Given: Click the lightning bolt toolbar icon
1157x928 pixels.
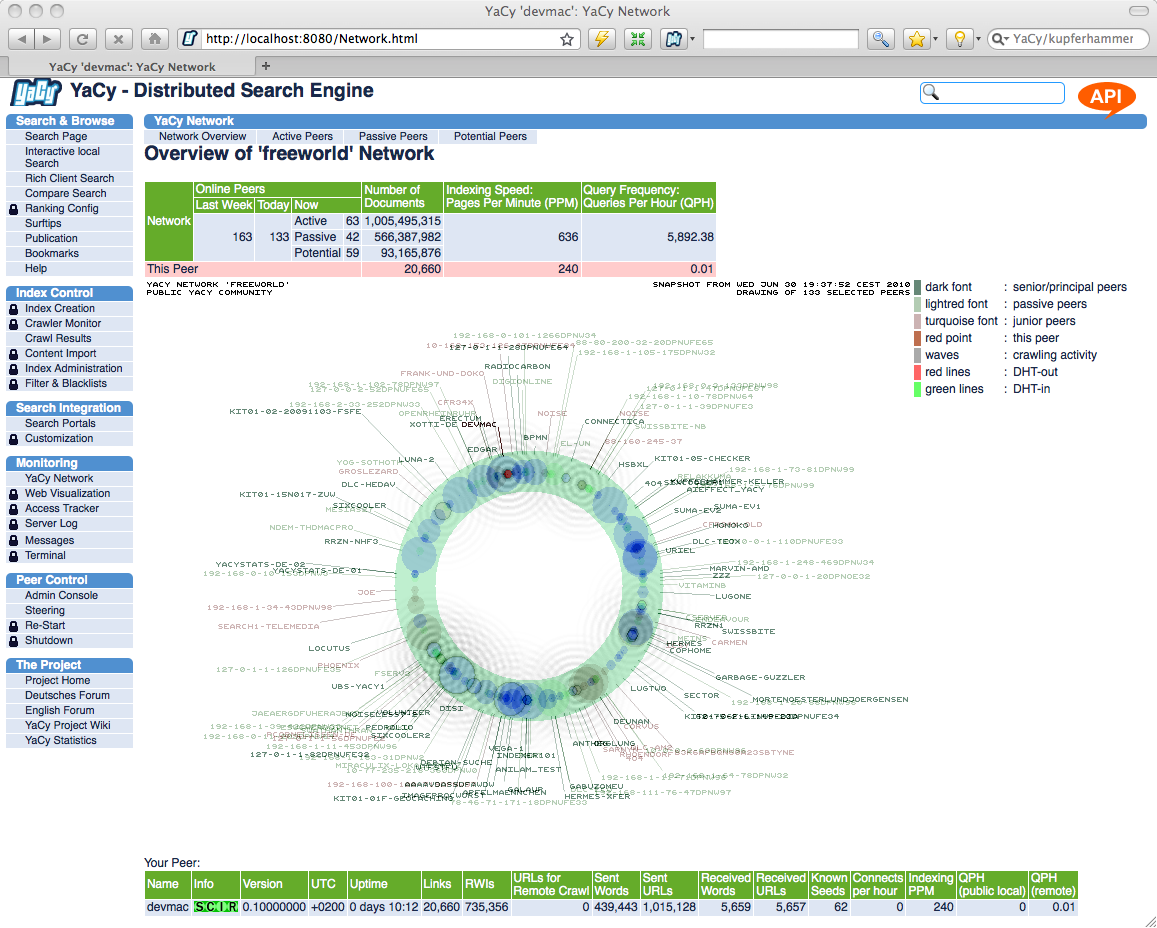Looking at the screenshot, I should 600,39.
